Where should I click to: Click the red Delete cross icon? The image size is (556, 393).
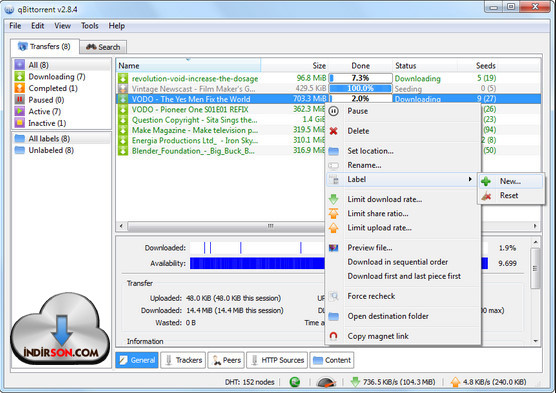(333, 131)
